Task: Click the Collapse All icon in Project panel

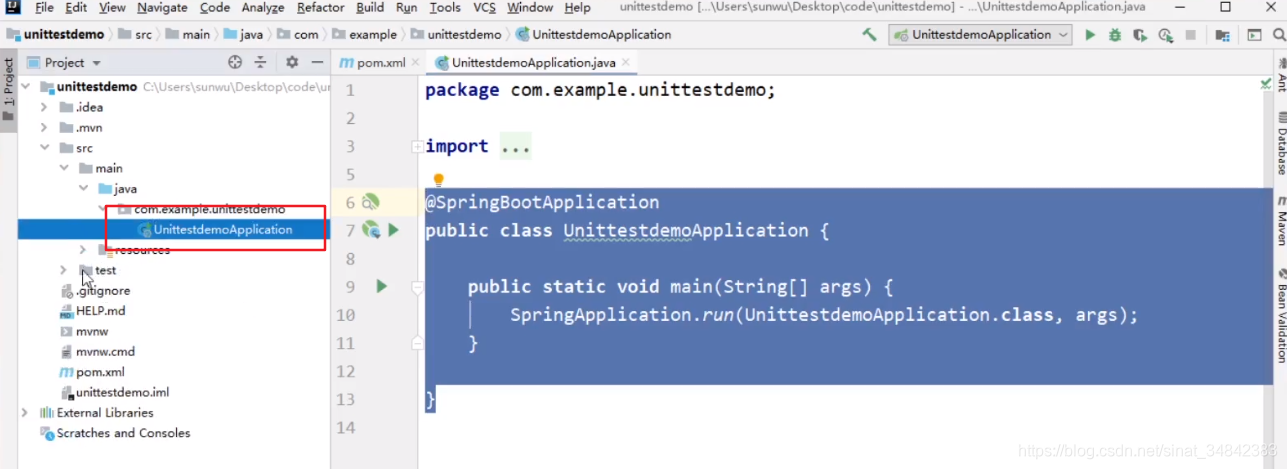Action: pyautogui.click(x=260, y=62)
